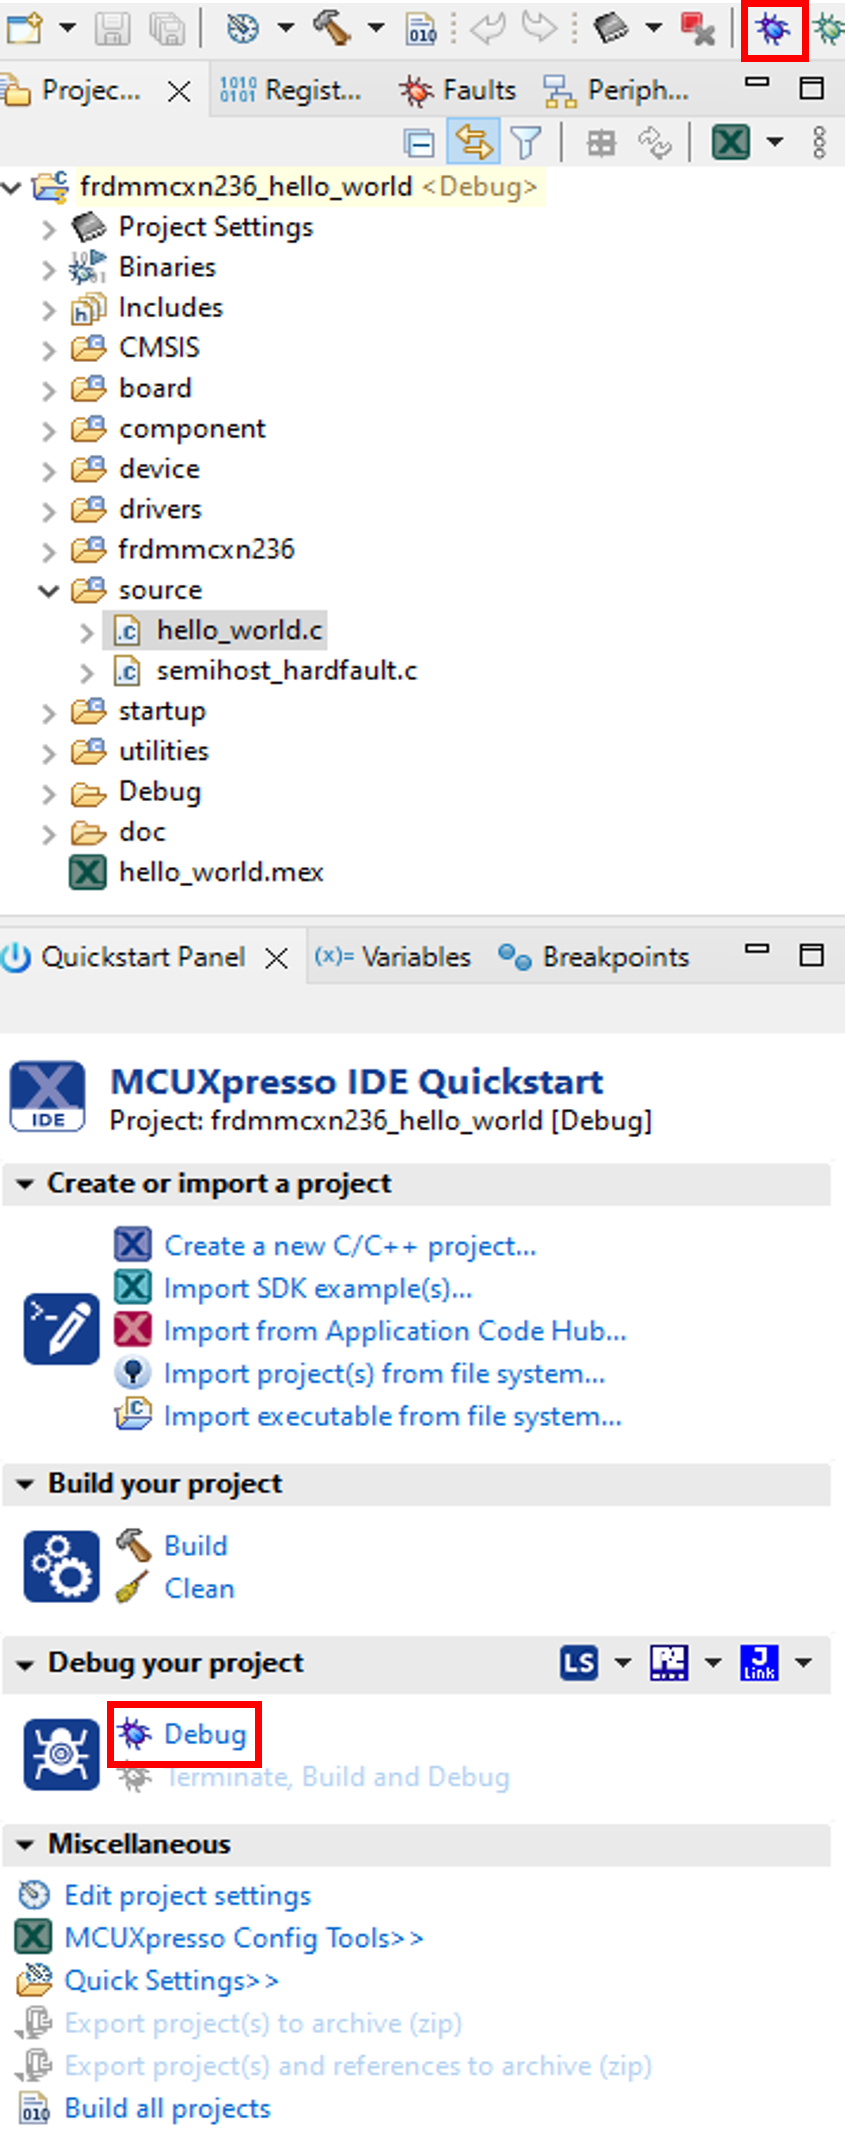The image size is (845, 2140).
Task: Click the filter funnel icon
Action: pyautogui.click(x=526, y=144)
